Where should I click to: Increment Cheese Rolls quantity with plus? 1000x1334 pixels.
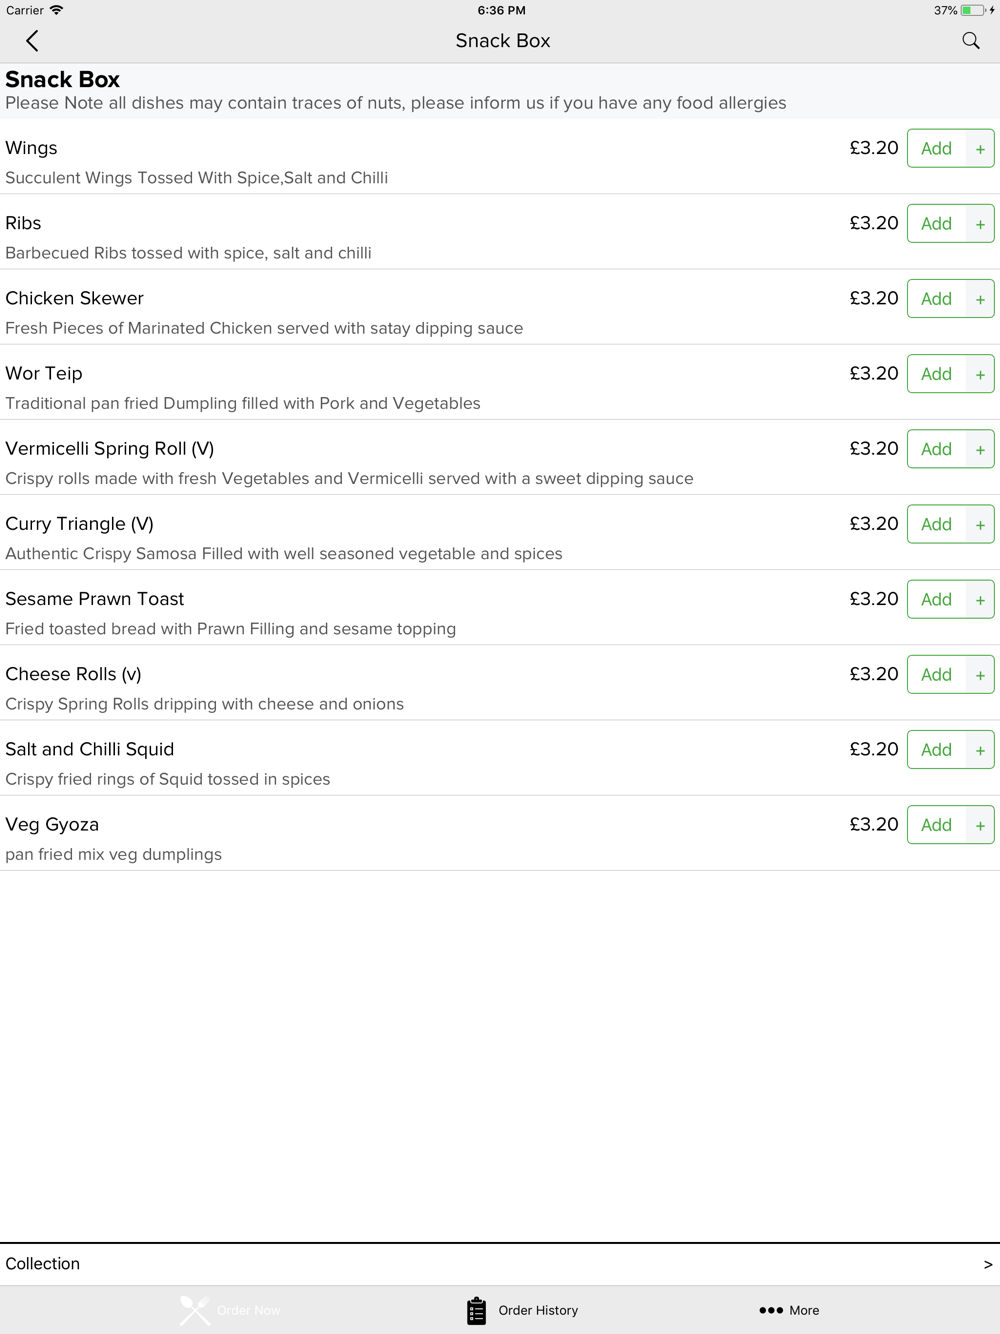980,675
